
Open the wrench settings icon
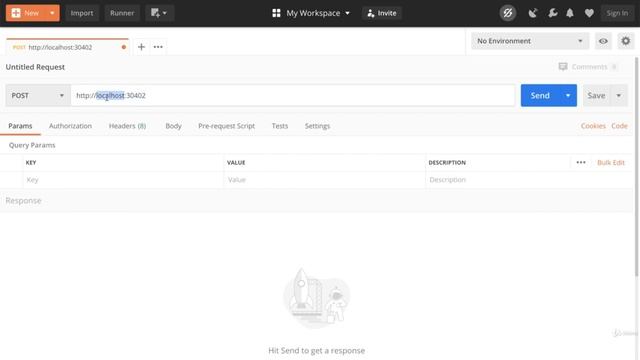click(x=553, y=13)
